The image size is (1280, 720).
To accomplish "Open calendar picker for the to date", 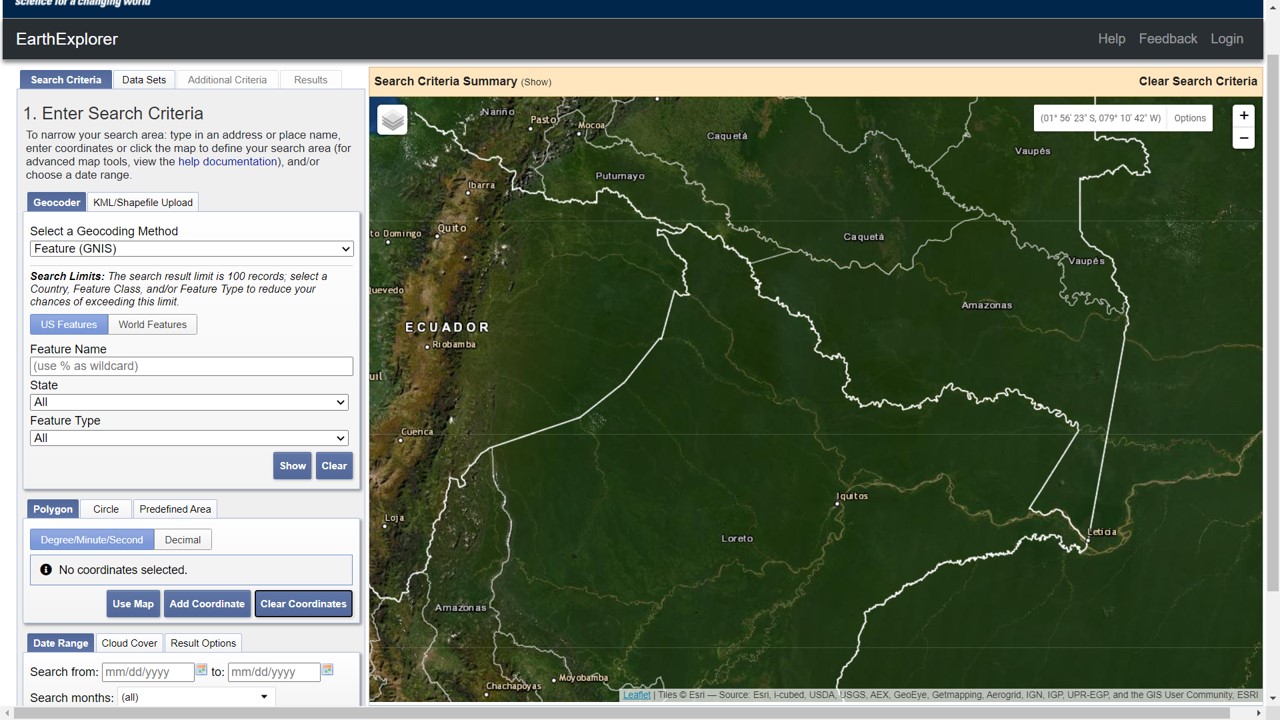I will pyautogui.click(x=327, y=670).
